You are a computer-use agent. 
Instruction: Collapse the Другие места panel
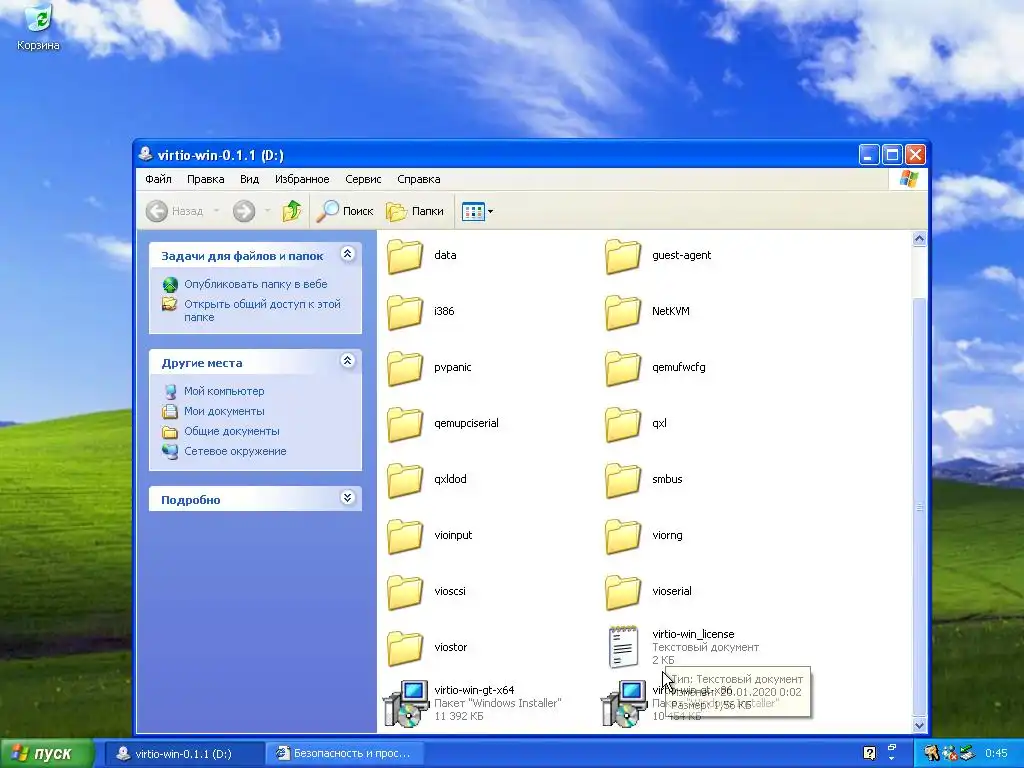click(347, 360)
